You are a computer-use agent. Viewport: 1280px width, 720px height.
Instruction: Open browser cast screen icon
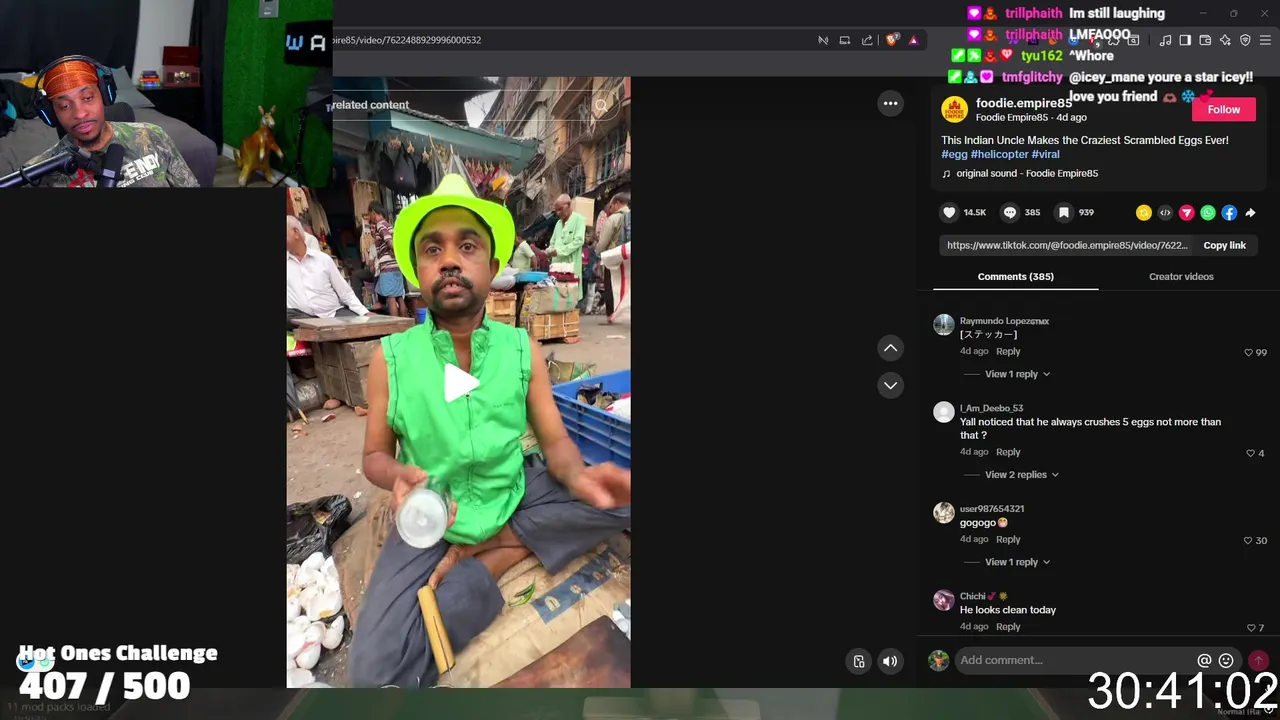pyautogui.click(x=845, y=40)
